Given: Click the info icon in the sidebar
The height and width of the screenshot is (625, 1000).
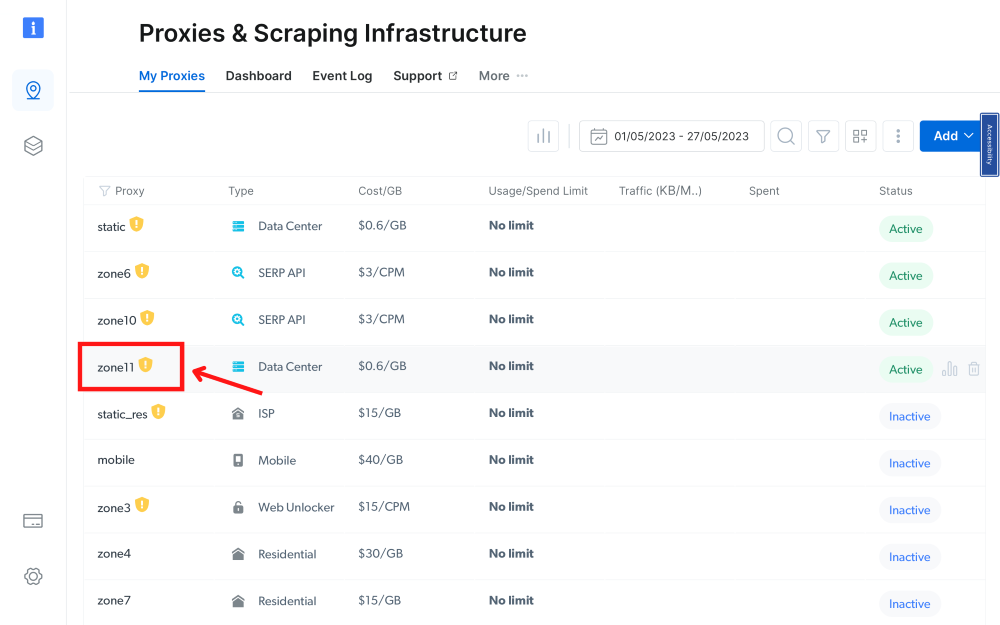Looking at the screenshot, I should point(33,27).
